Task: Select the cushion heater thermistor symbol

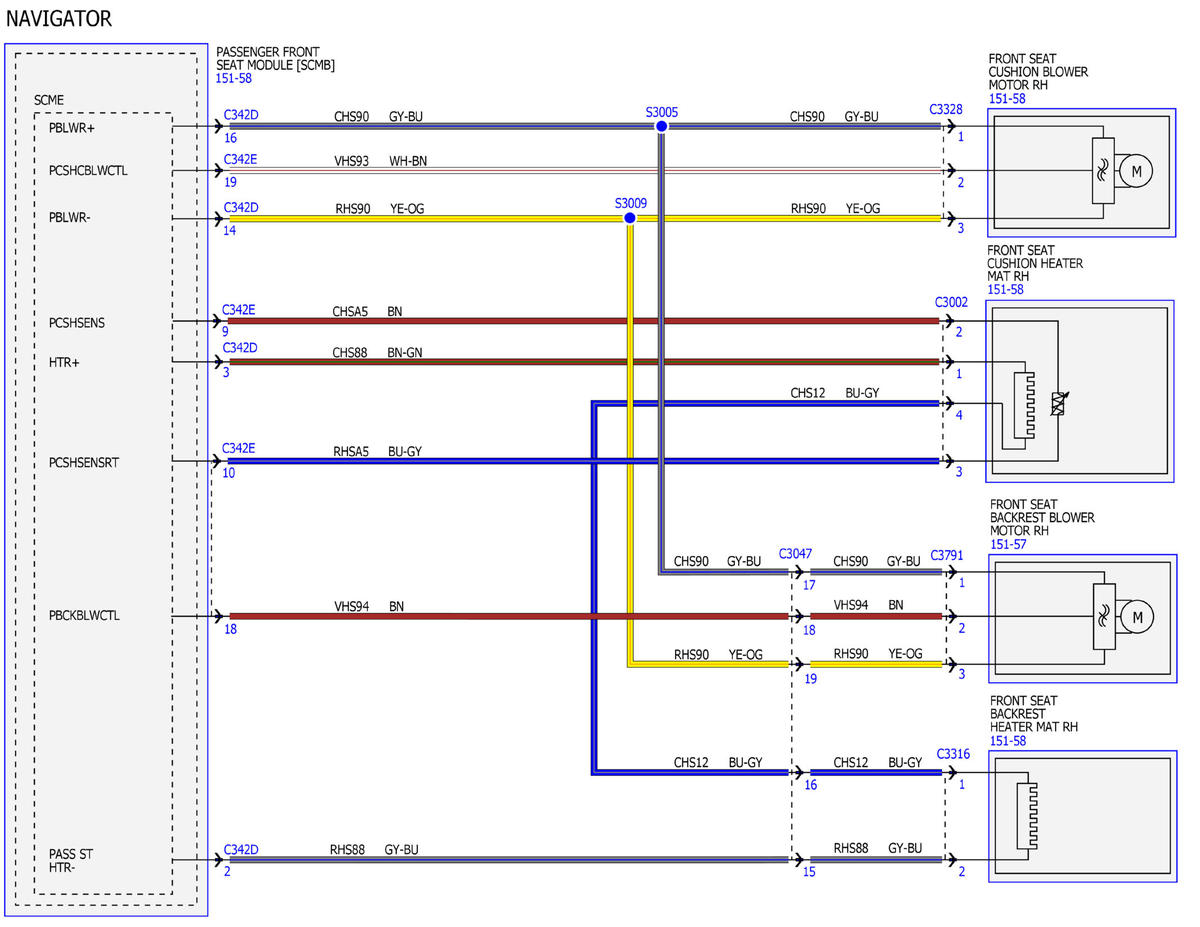Action: tap(1059, 403)
